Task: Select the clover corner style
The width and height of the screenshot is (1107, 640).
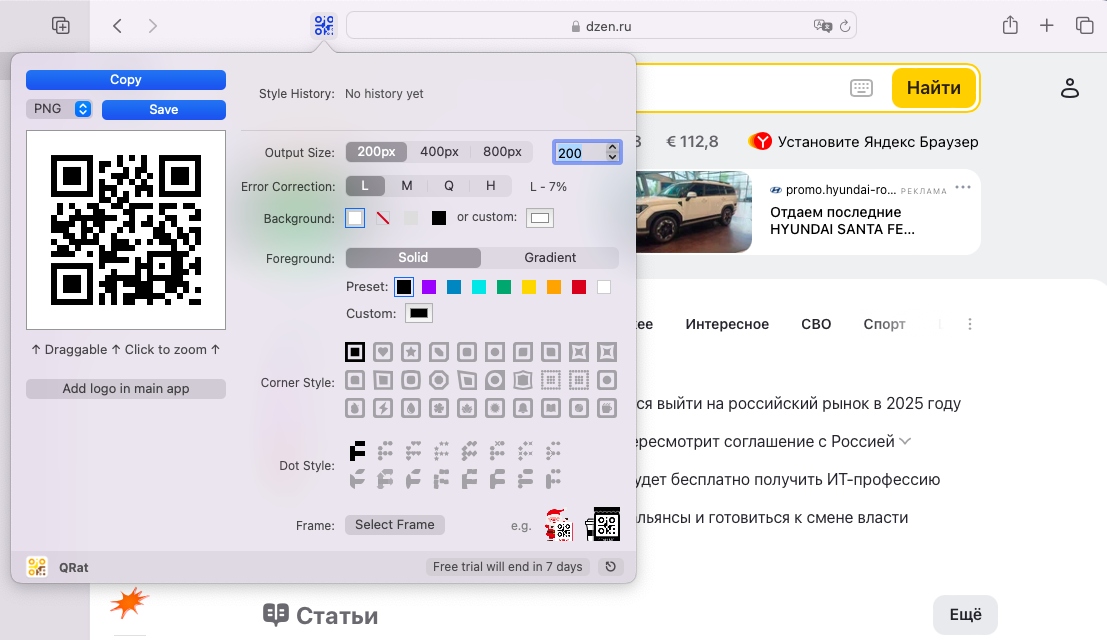Action: click(x=439, y=408)
